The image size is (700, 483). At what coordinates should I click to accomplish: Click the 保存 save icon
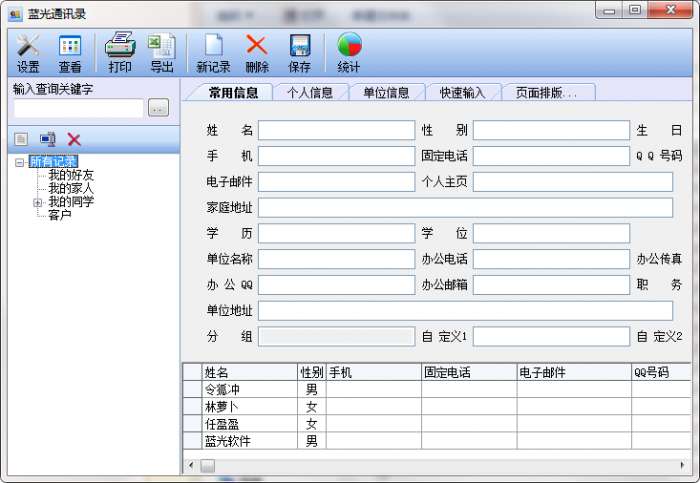pyautogui.click(x=299, y=53)
